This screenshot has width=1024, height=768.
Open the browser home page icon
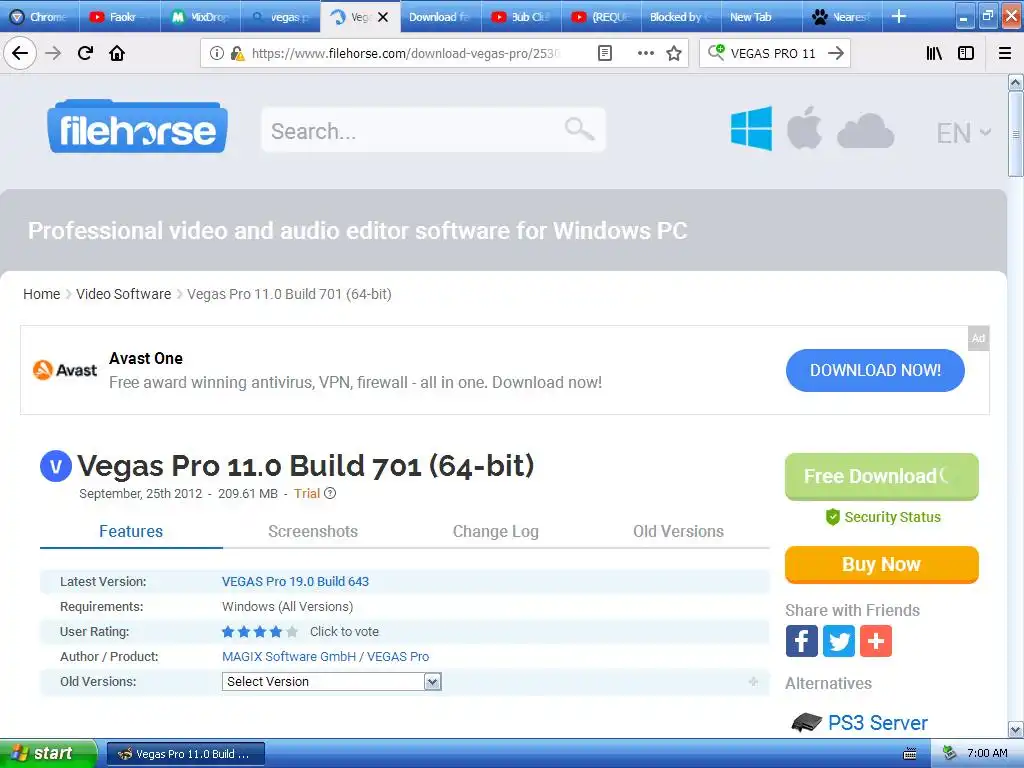tap(117, 53)
